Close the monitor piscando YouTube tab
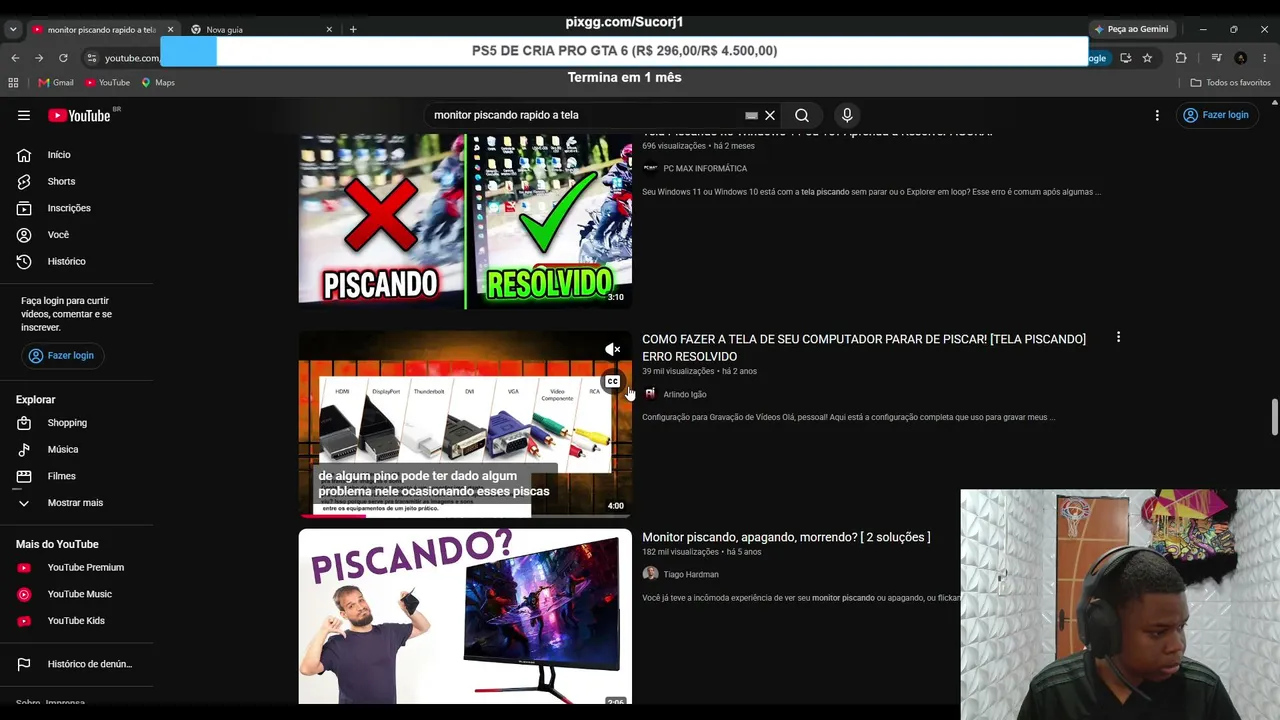1280x720 pixels. (x=170, y=30)
